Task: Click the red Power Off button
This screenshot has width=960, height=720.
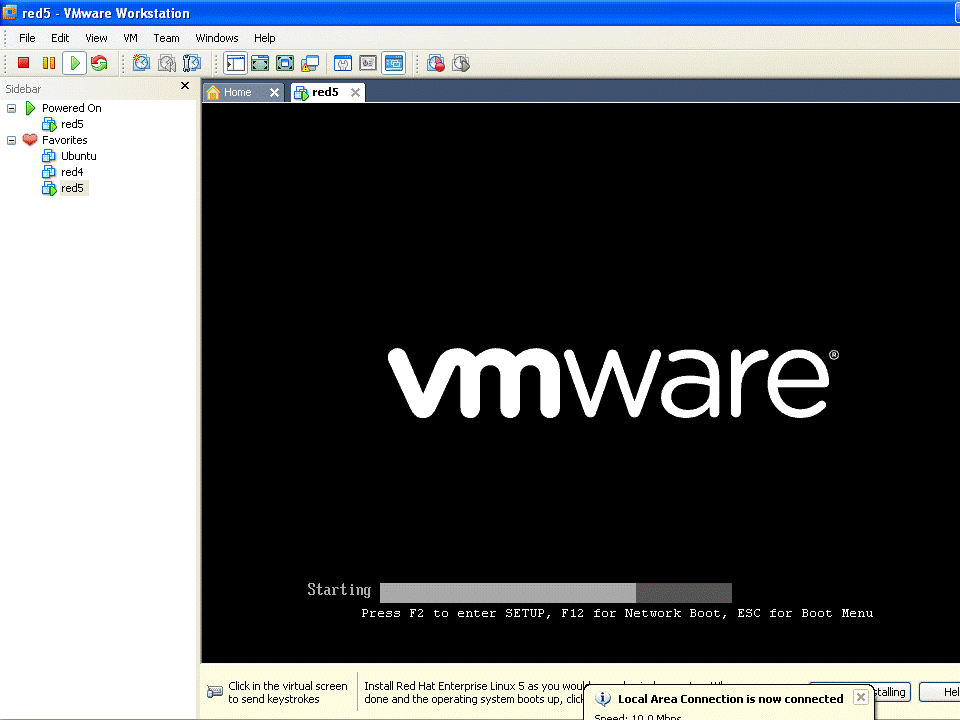Action: [24, 63]
